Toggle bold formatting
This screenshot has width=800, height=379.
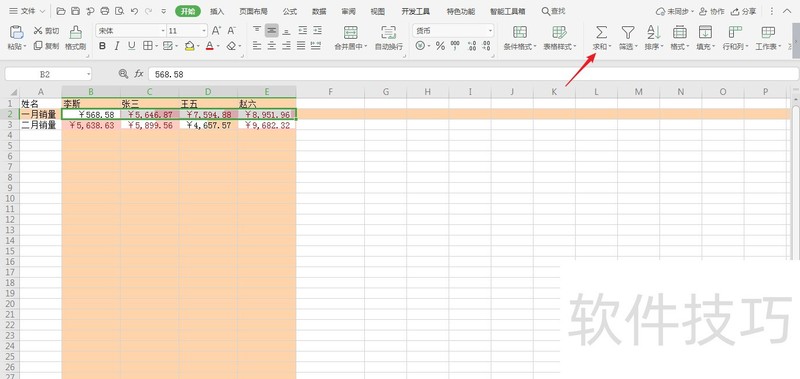(103, 46)
